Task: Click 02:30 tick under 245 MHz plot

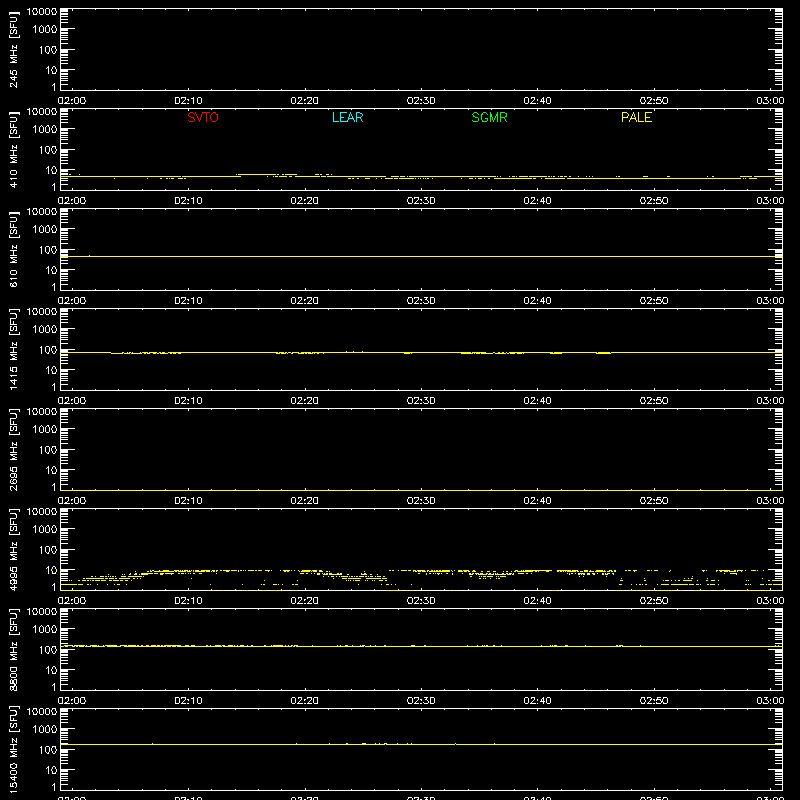Action: (421, 101)
